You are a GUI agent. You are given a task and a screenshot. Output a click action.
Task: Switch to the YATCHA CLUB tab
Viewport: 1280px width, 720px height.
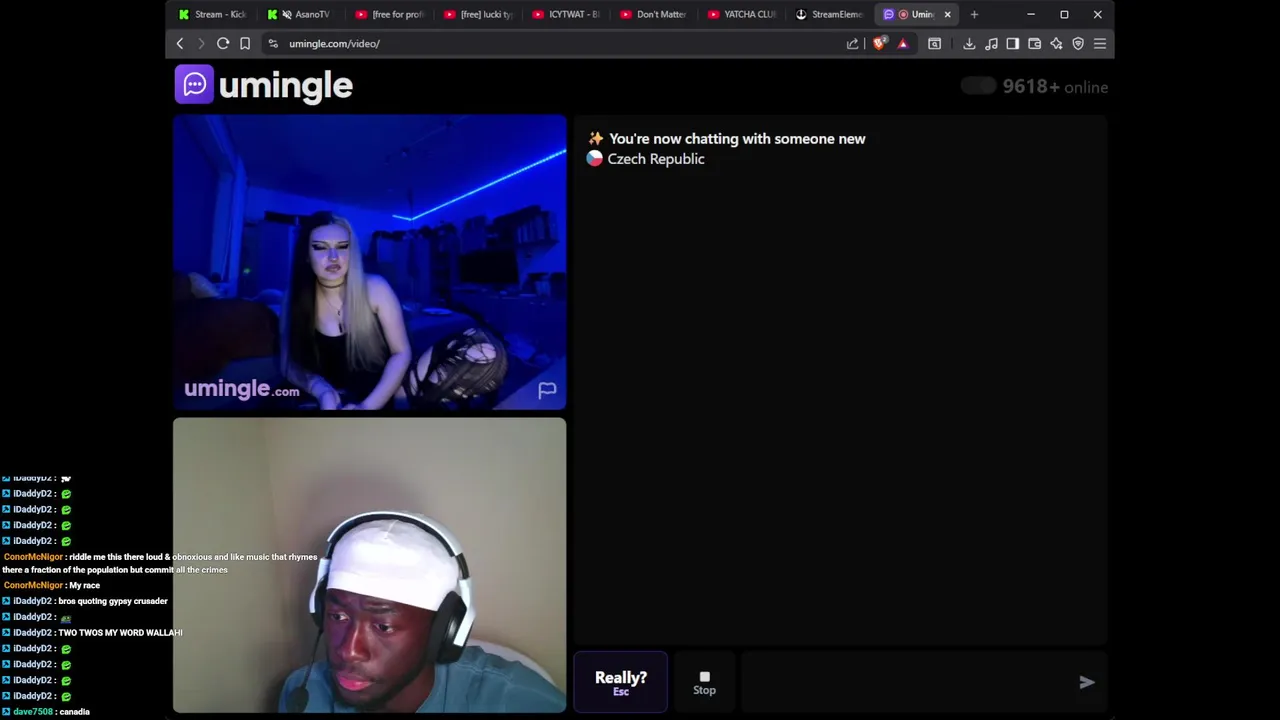pos(742,14)
